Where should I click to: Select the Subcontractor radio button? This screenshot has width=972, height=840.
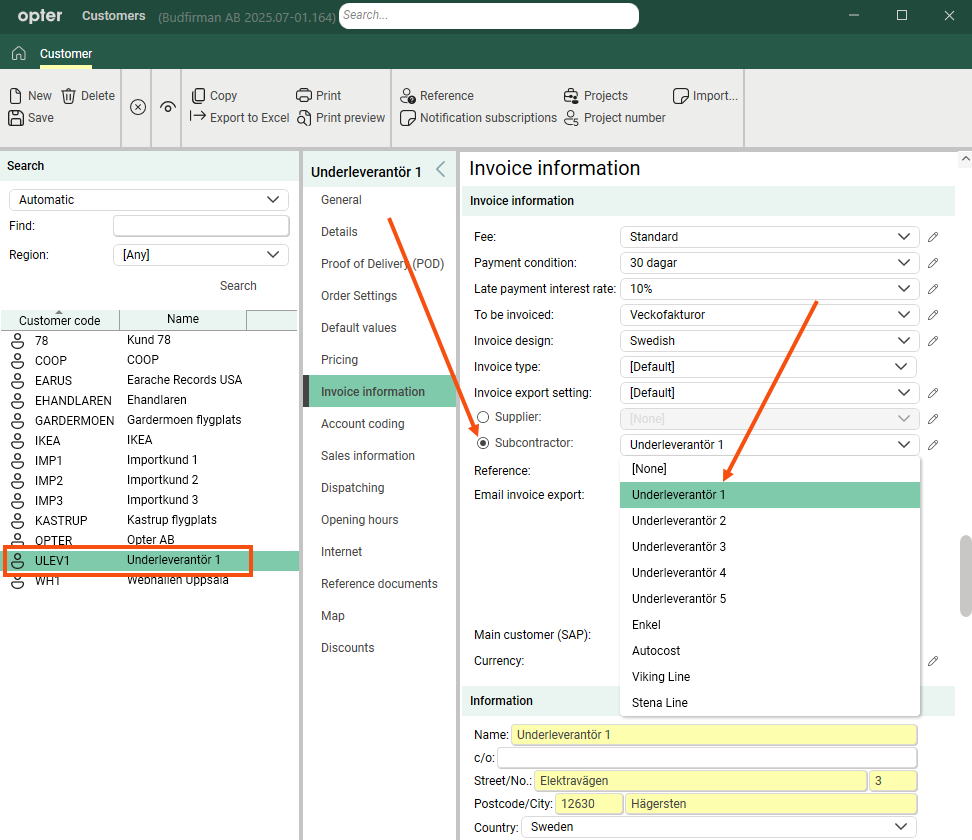coord(484,443)
